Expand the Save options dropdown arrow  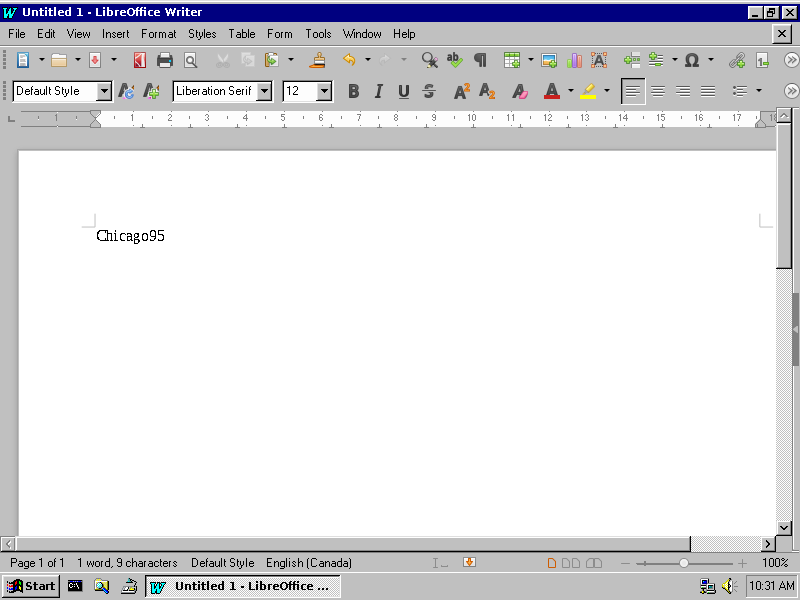click(x=114, y=60)
